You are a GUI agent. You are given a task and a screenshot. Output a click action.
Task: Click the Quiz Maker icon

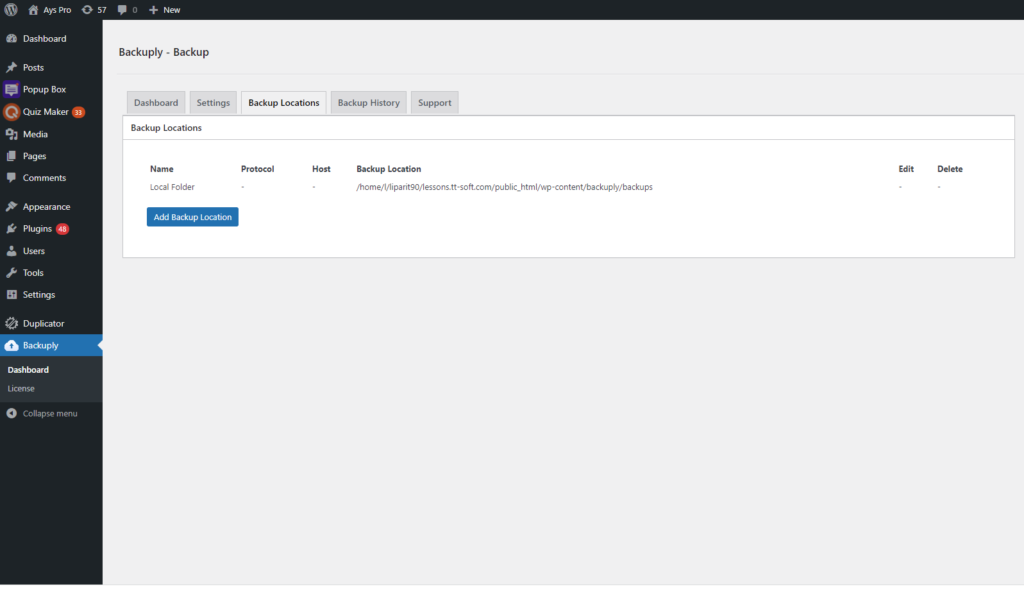point(11,112)
